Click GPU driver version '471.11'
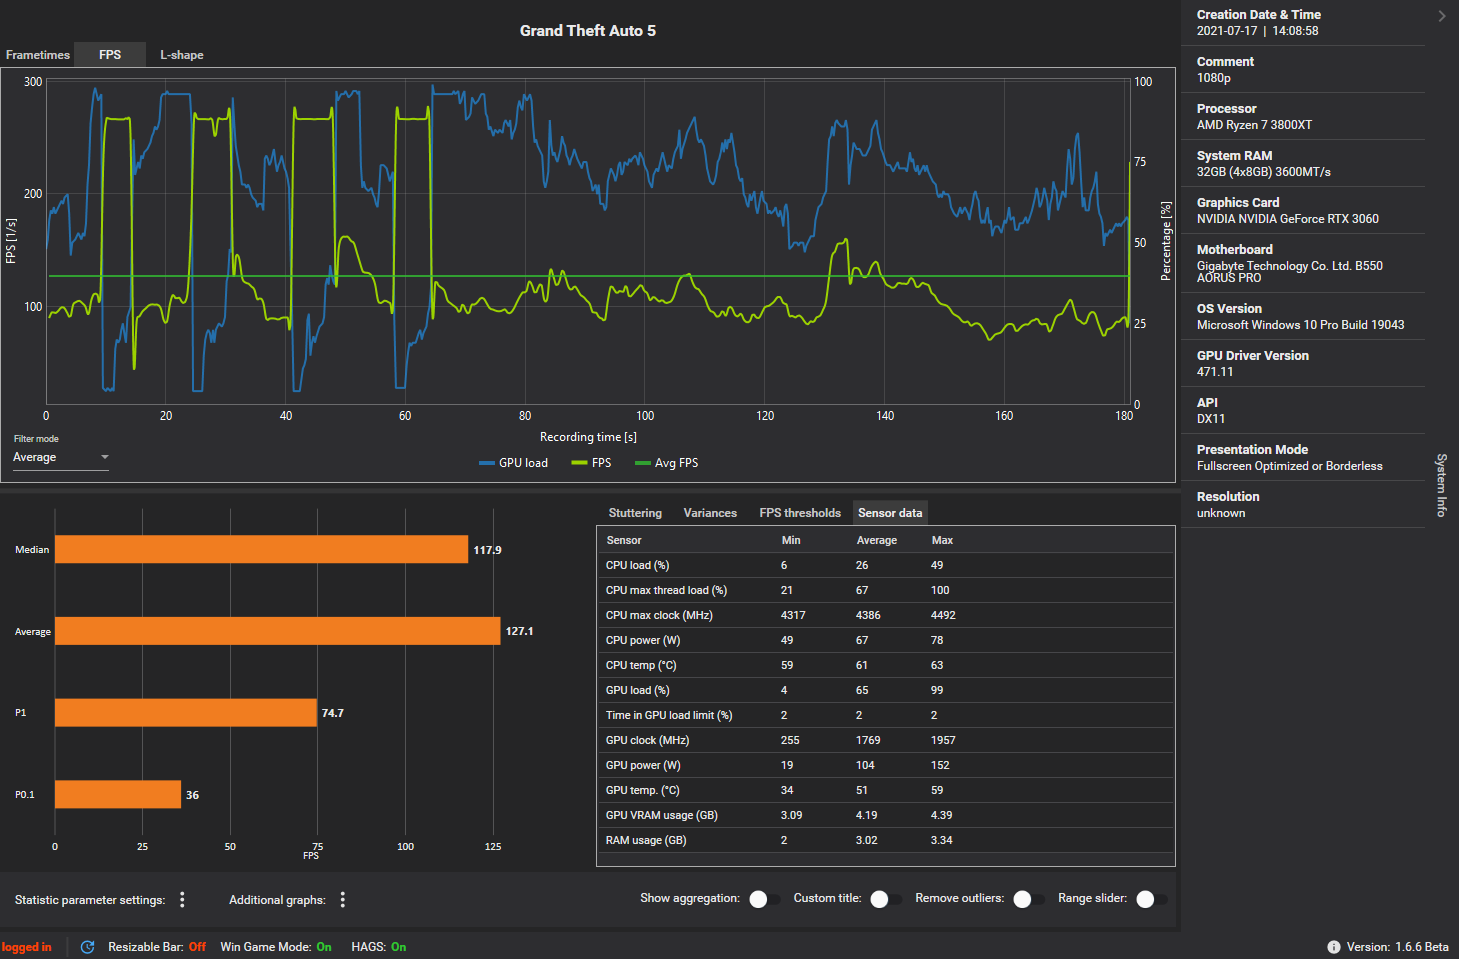The width and height of the screenshot is (1459, 959). (x=1215, y=372)
